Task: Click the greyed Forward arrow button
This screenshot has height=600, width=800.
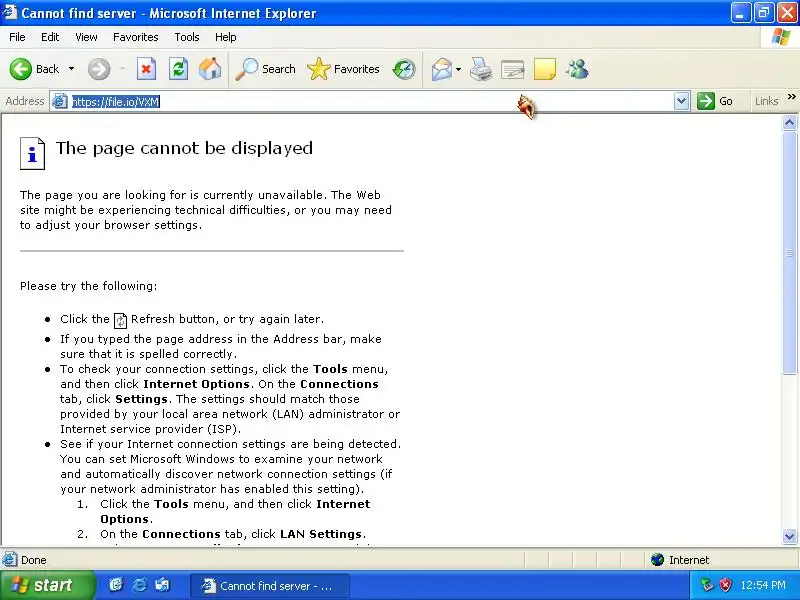Action: [99, 69]
